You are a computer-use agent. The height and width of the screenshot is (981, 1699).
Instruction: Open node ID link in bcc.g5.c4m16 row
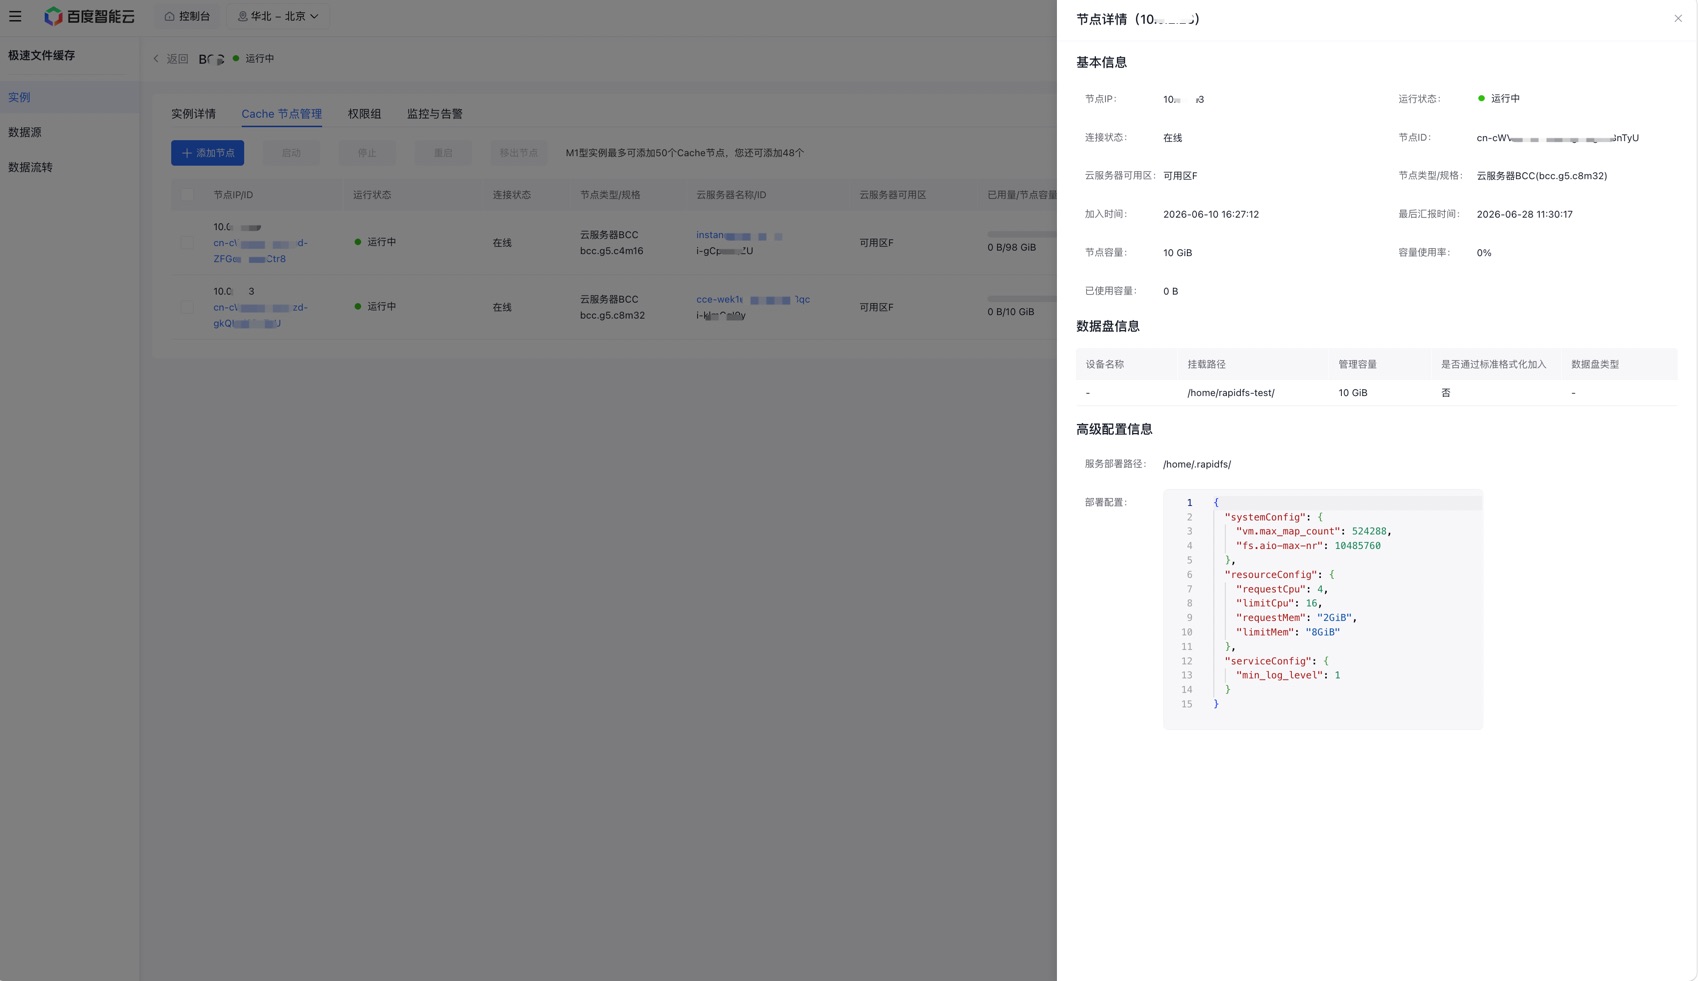260,251
